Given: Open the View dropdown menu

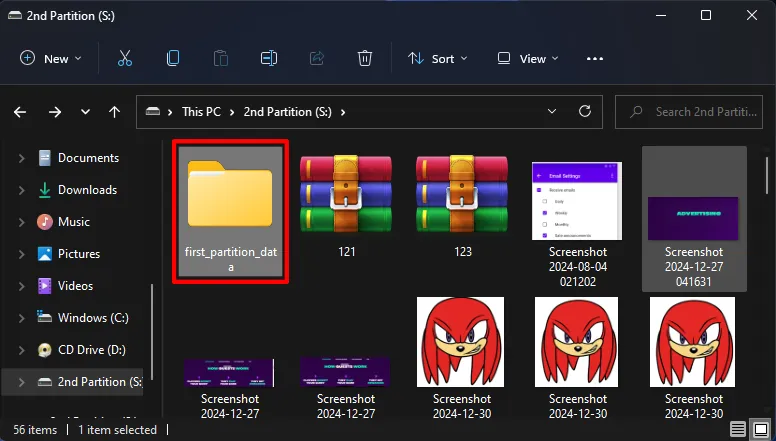Looking at the screenshot, I should [528, 58].
